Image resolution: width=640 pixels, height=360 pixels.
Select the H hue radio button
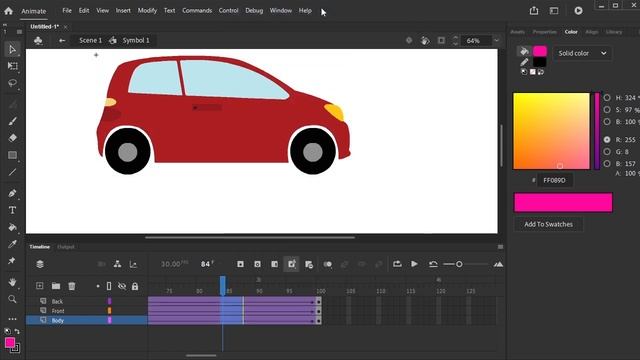point(607,98)
